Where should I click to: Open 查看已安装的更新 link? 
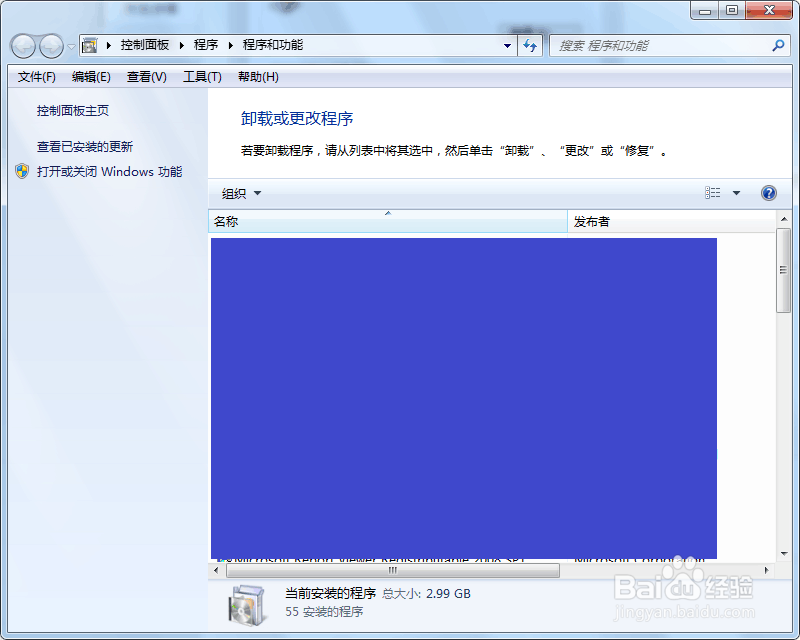pos(85,147)
